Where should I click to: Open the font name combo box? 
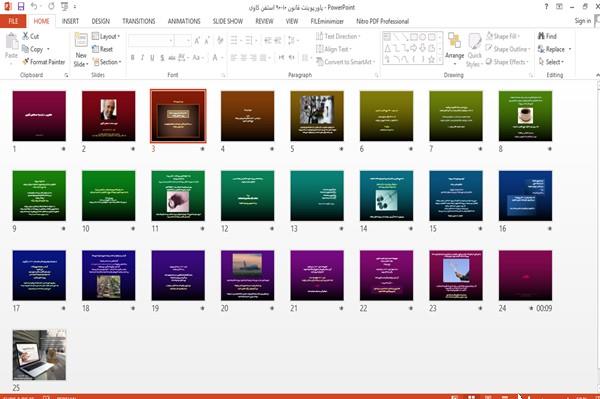(x=151, y=41)
